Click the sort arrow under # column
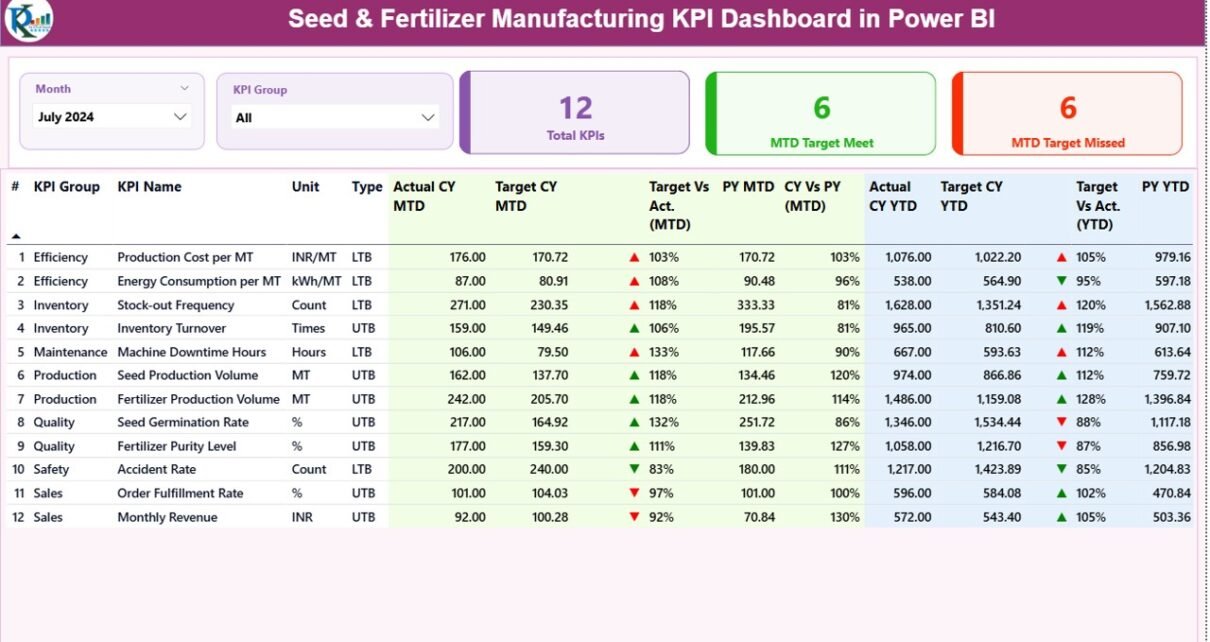The image size is (1210, 642). (15, 236)
